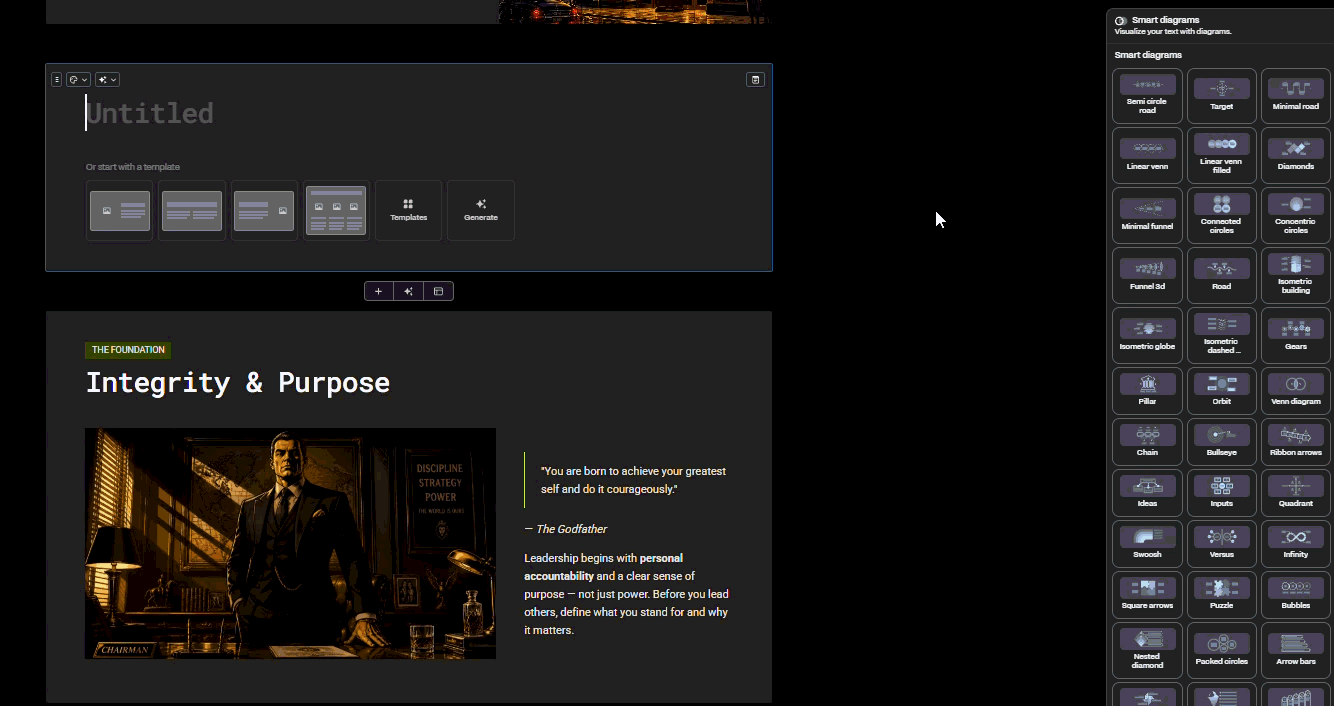The height and width of the screenshot is (706, 1334).
Task: Insert the Bullseye diagram
Action: 1221,441
